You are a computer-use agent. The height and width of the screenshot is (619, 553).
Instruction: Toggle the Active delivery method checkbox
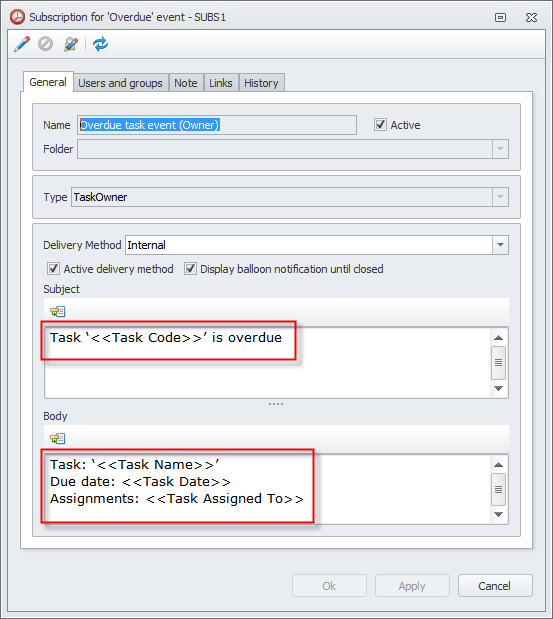[x=53, y=269]
